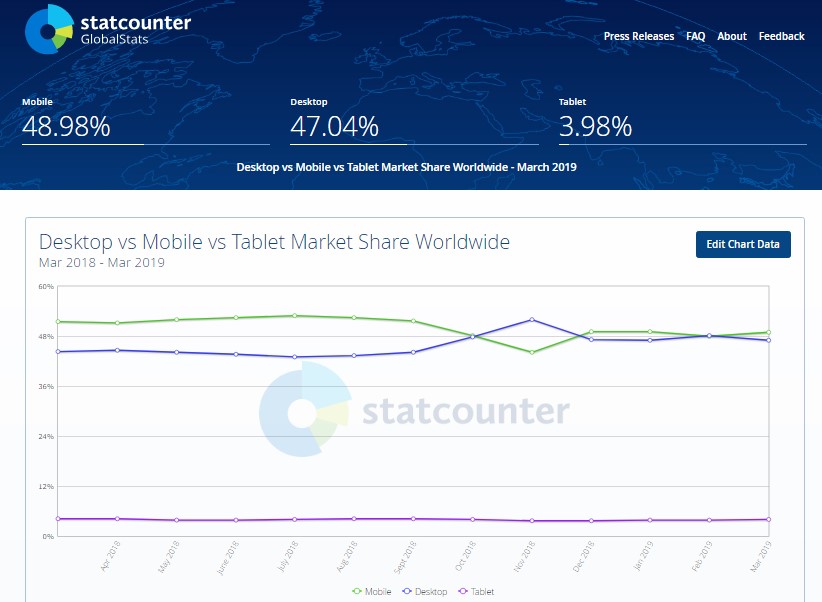Toggle the Desktop series in the legend
The image size is (822, 602).
click(x=425, y=592)
